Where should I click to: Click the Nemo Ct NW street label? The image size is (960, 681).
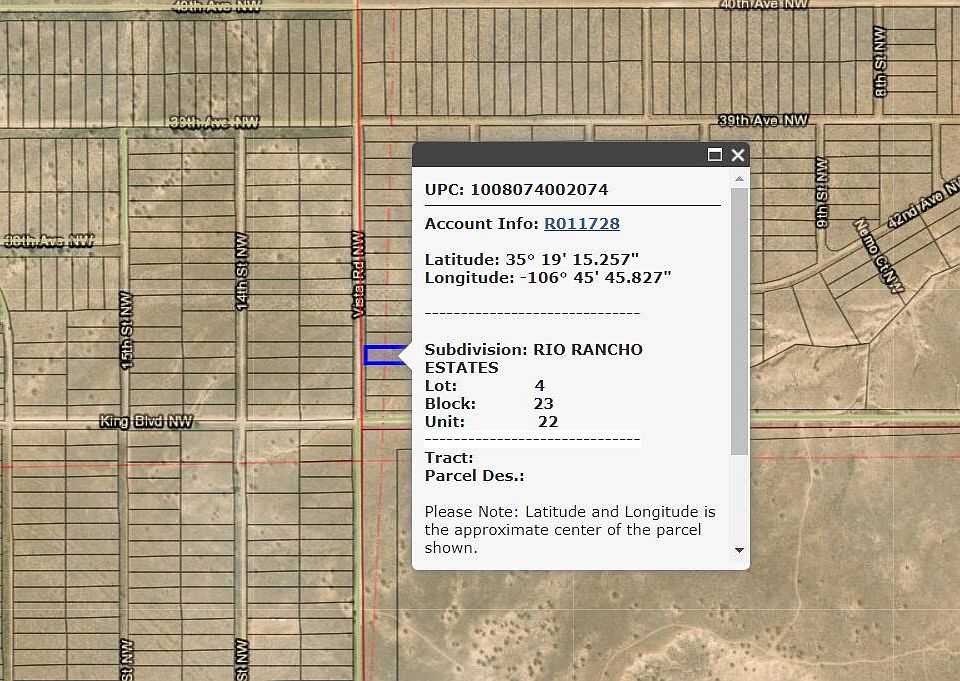(879, 255)
